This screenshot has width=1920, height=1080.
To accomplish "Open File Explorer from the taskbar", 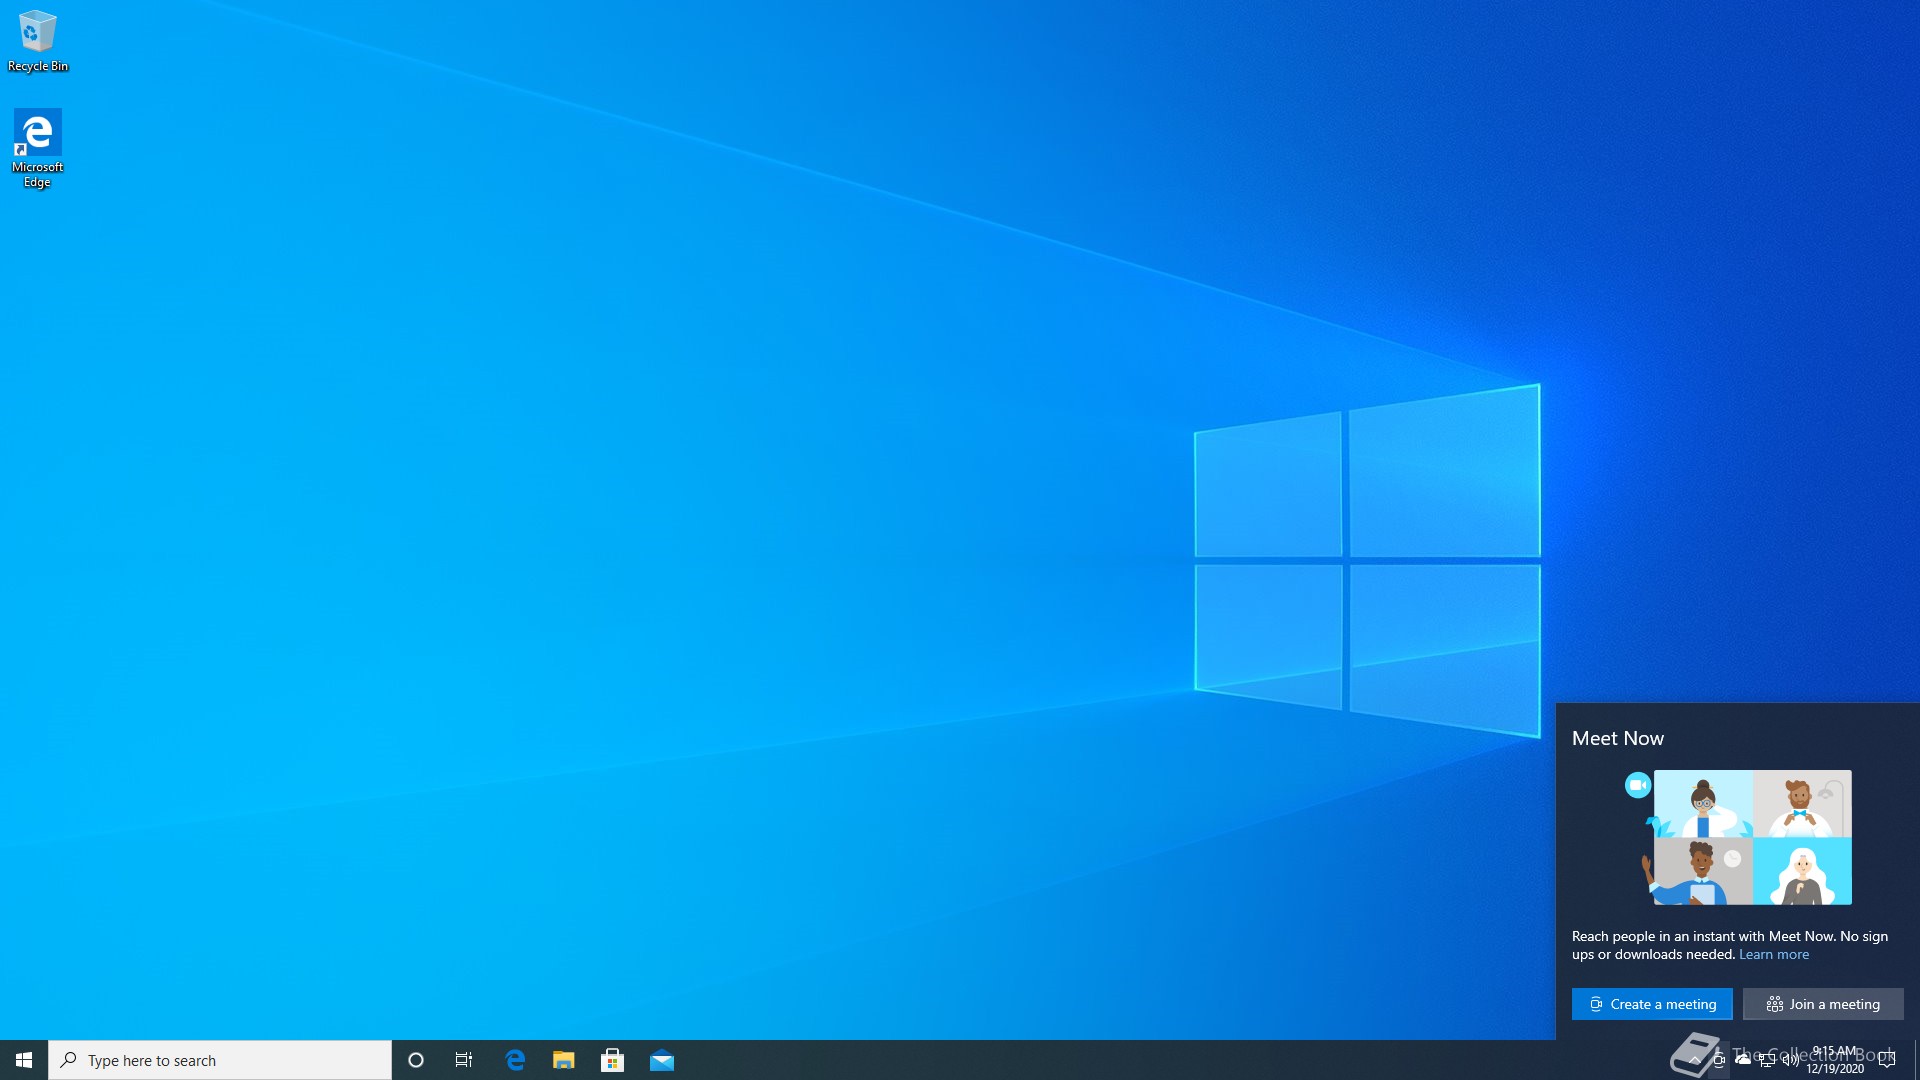I will point(564,1060).
